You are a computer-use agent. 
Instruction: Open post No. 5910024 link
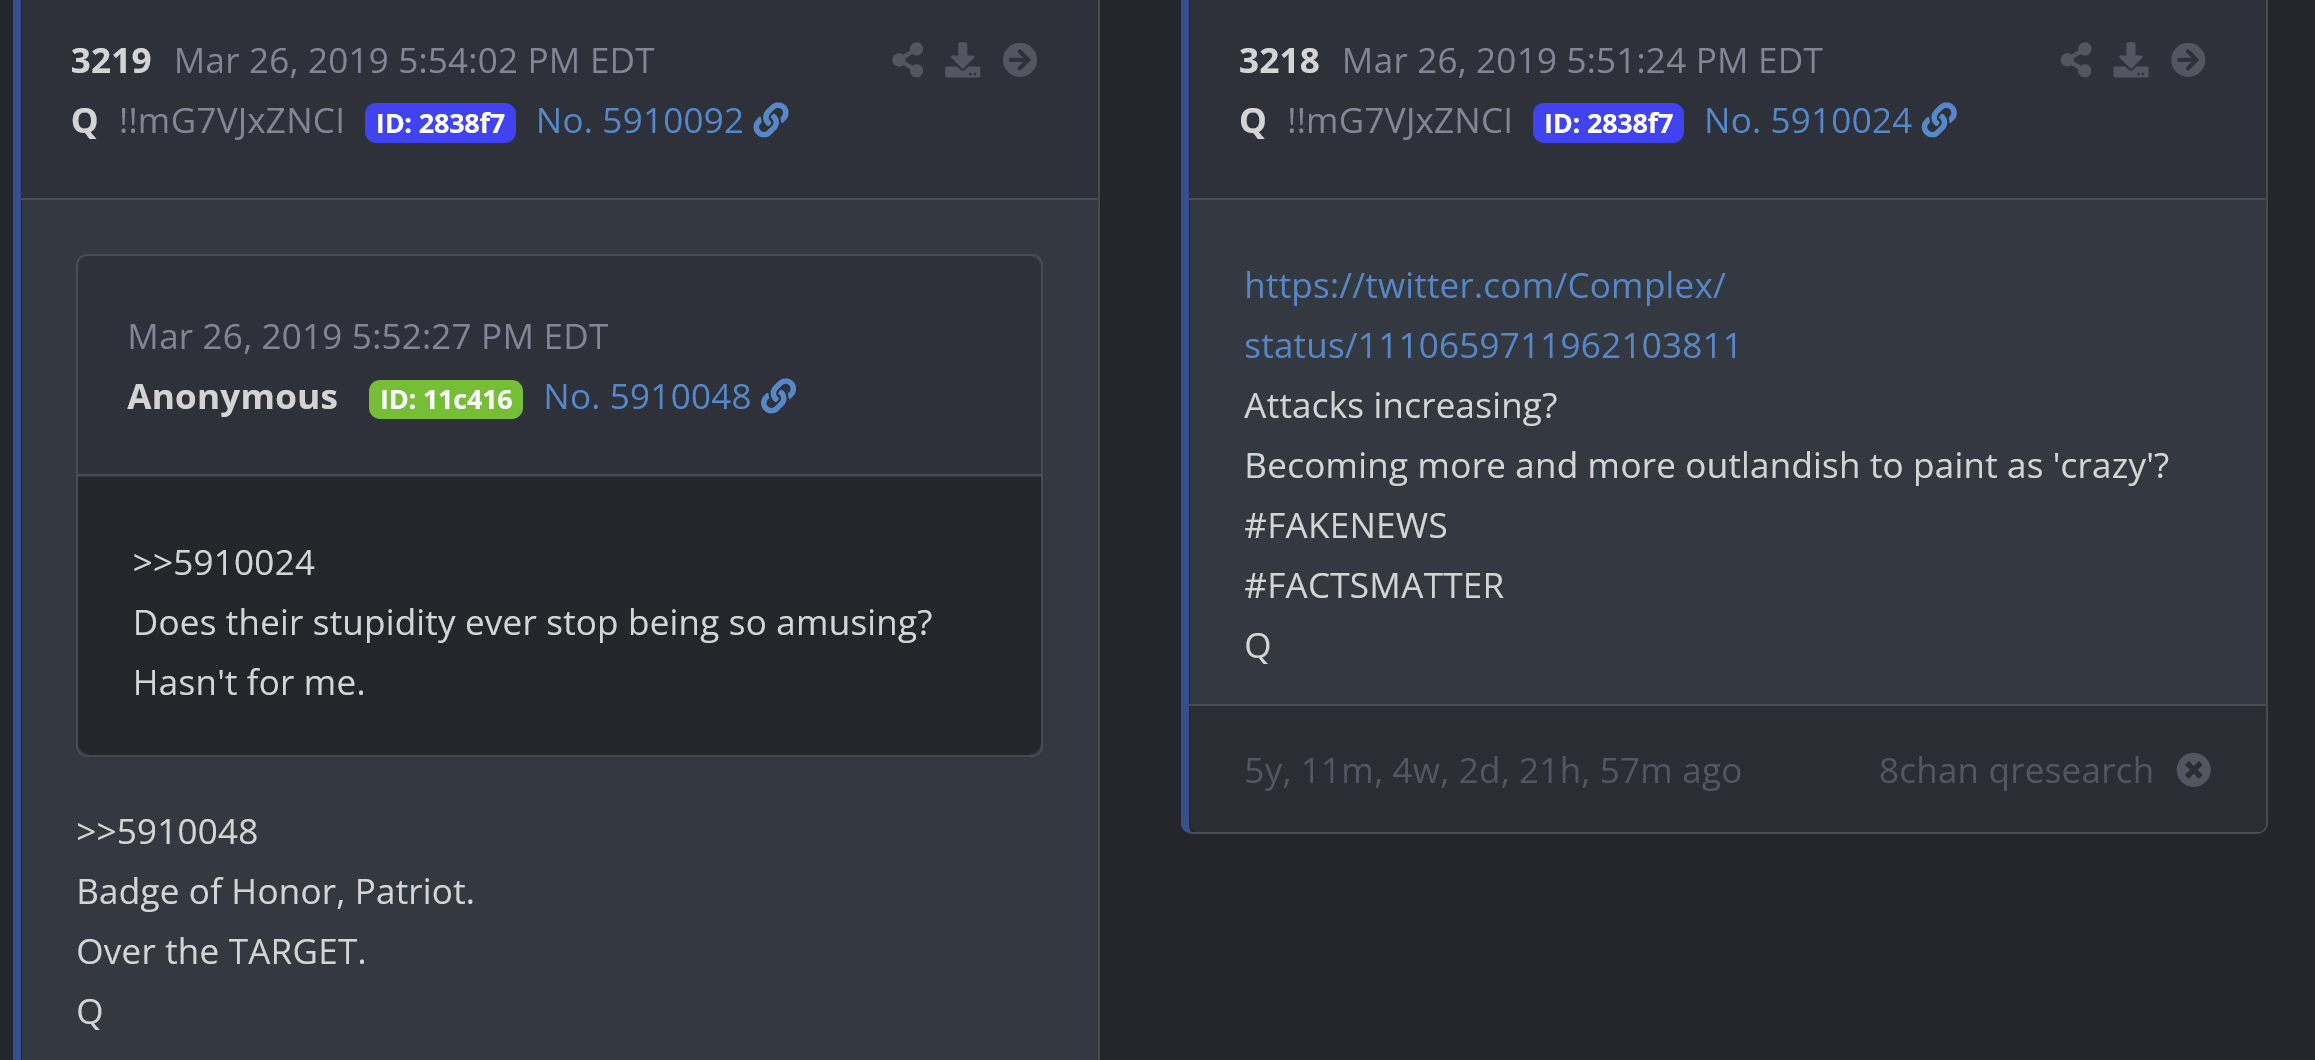point(1808,121)
